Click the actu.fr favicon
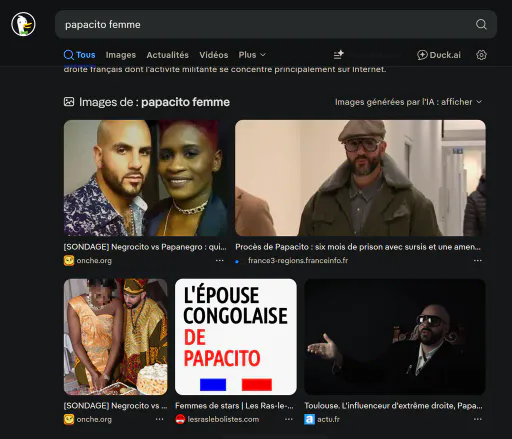This screenshot has width=512, height=439. (309, 419)
